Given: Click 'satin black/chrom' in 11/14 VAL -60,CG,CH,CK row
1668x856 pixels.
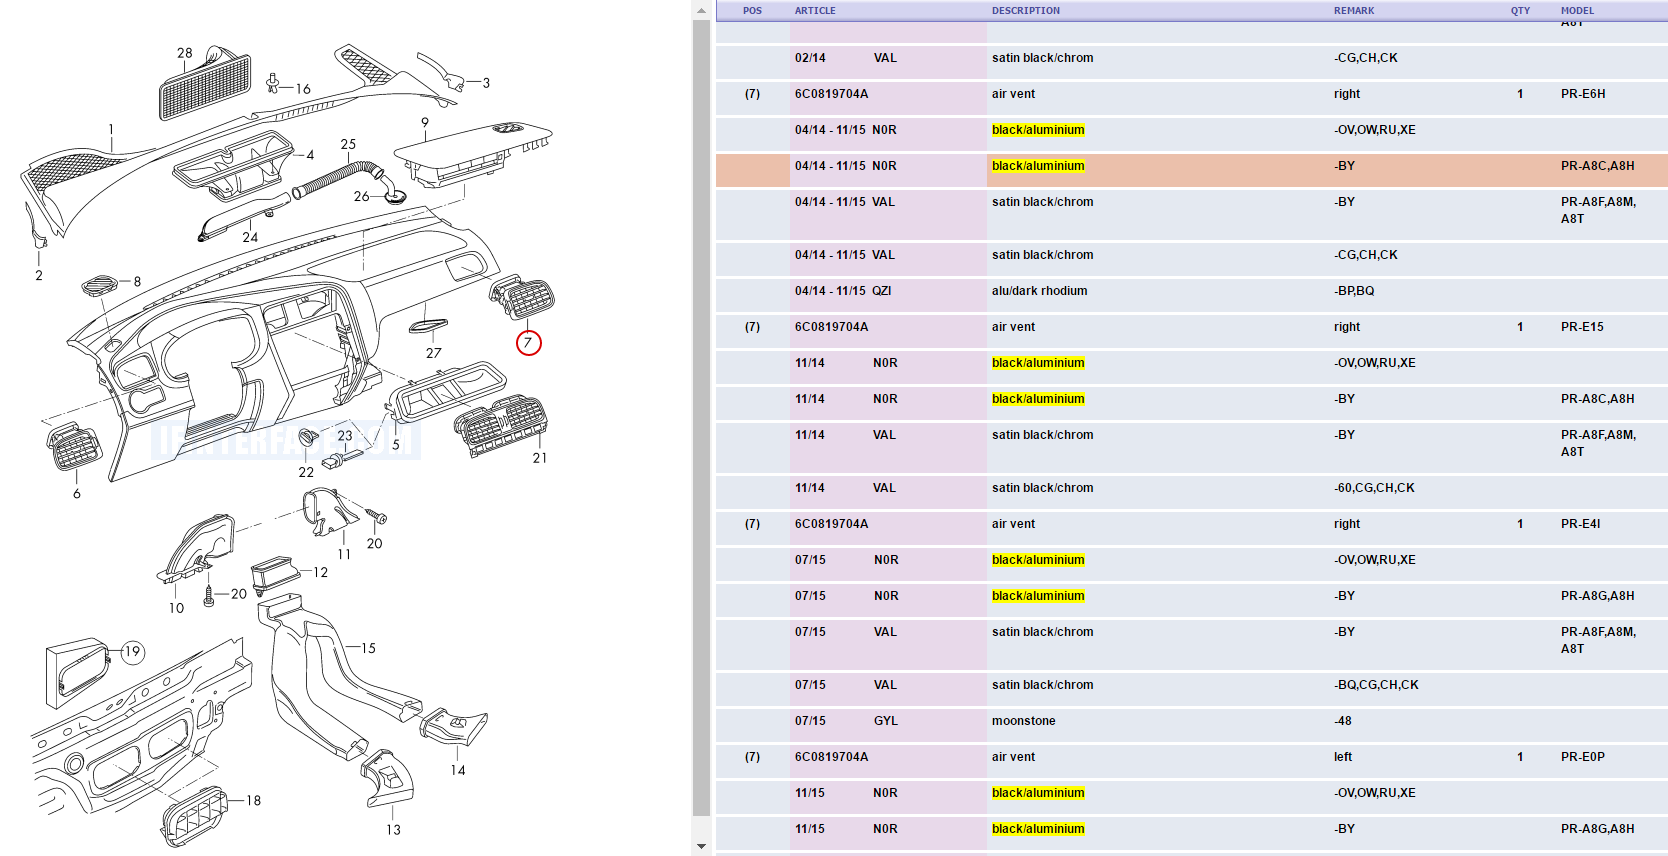Looking at the screenshot, I should pos(1042,488).
